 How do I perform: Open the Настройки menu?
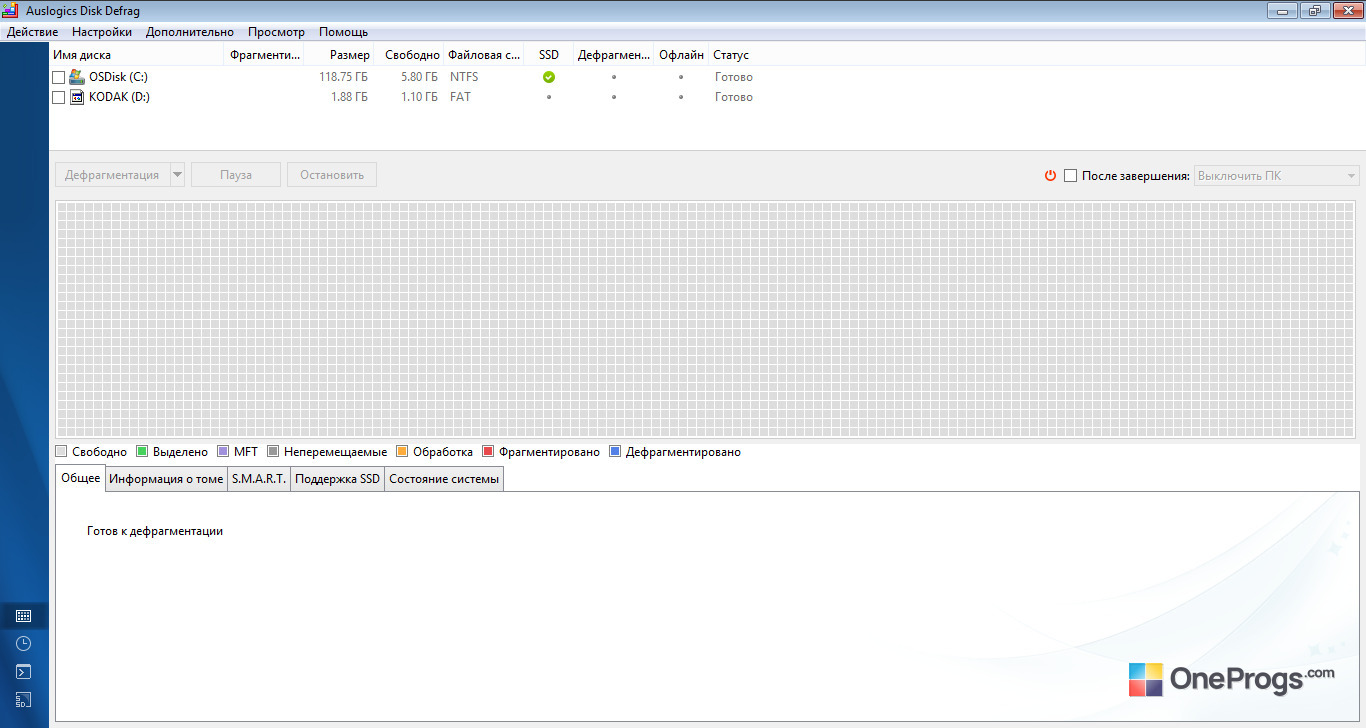[102, 32]
